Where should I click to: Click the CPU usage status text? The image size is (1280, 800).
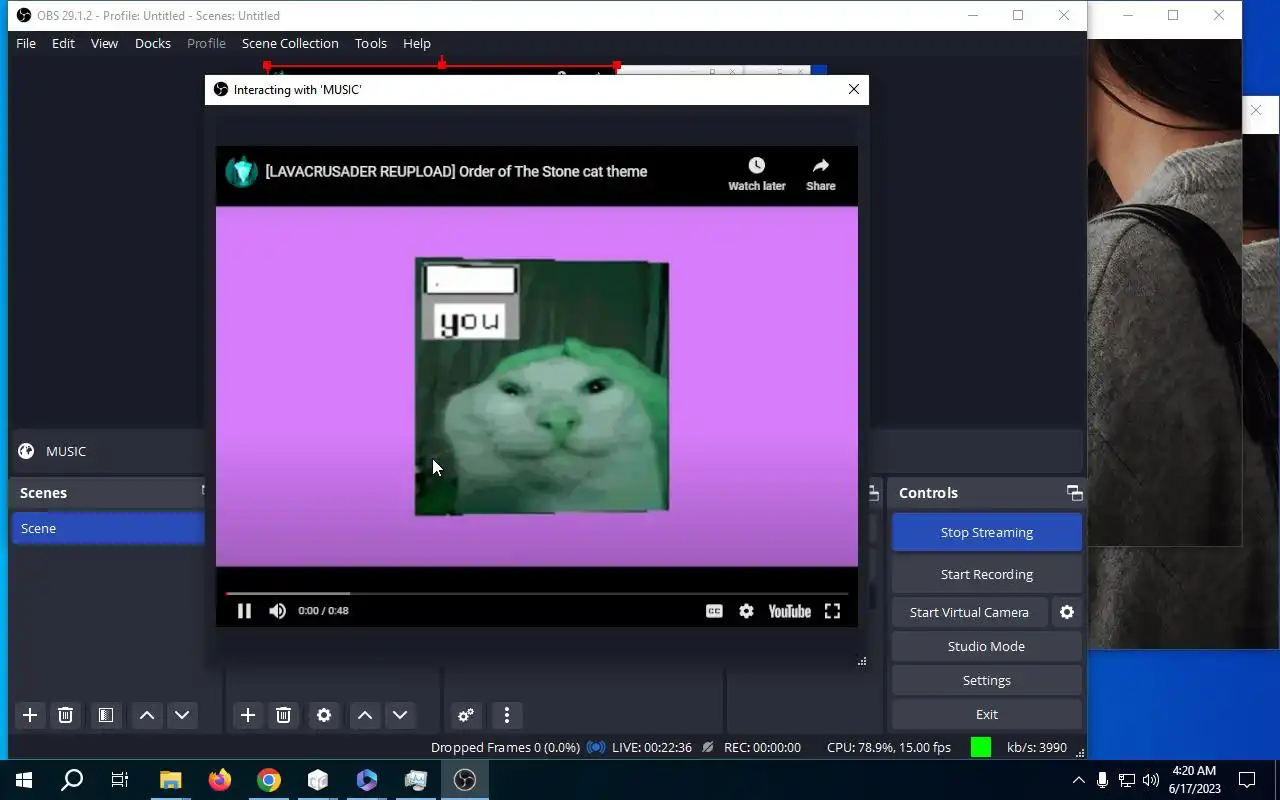(x=889, y=747)
